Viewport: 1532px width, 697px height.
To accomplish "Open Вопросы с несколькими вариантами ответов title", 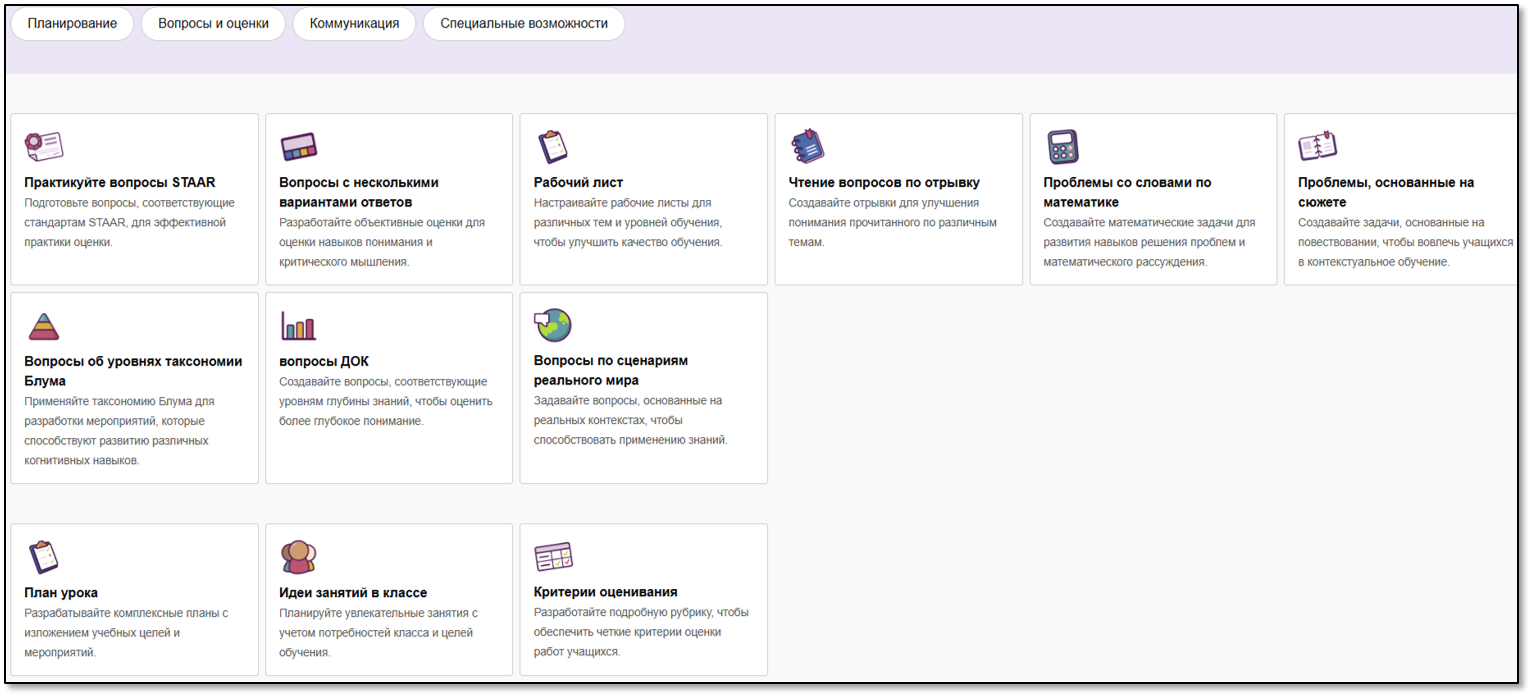I will click(359, 193).
